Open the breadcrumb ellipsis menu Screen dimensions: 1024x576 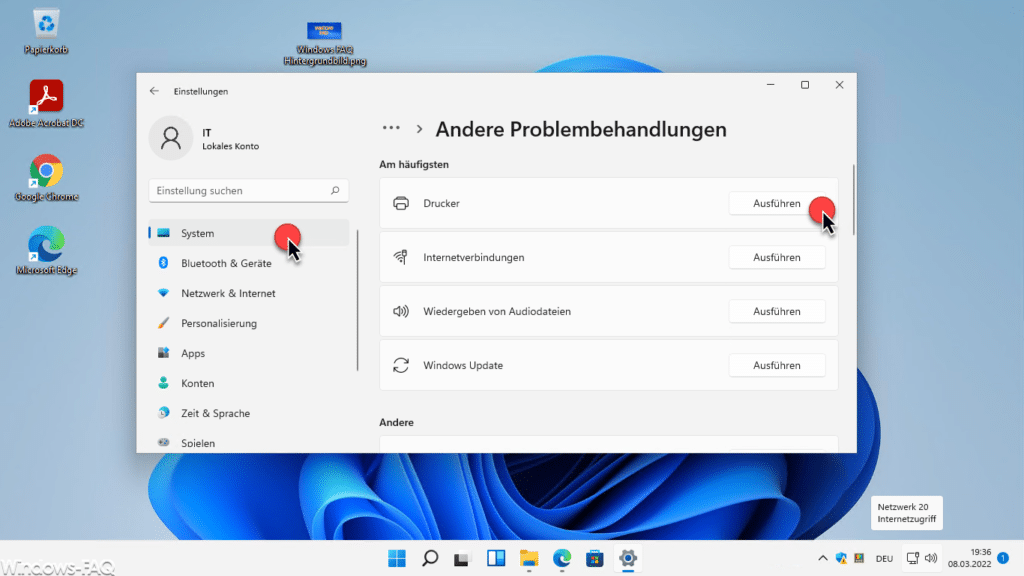tap(391, 128)
